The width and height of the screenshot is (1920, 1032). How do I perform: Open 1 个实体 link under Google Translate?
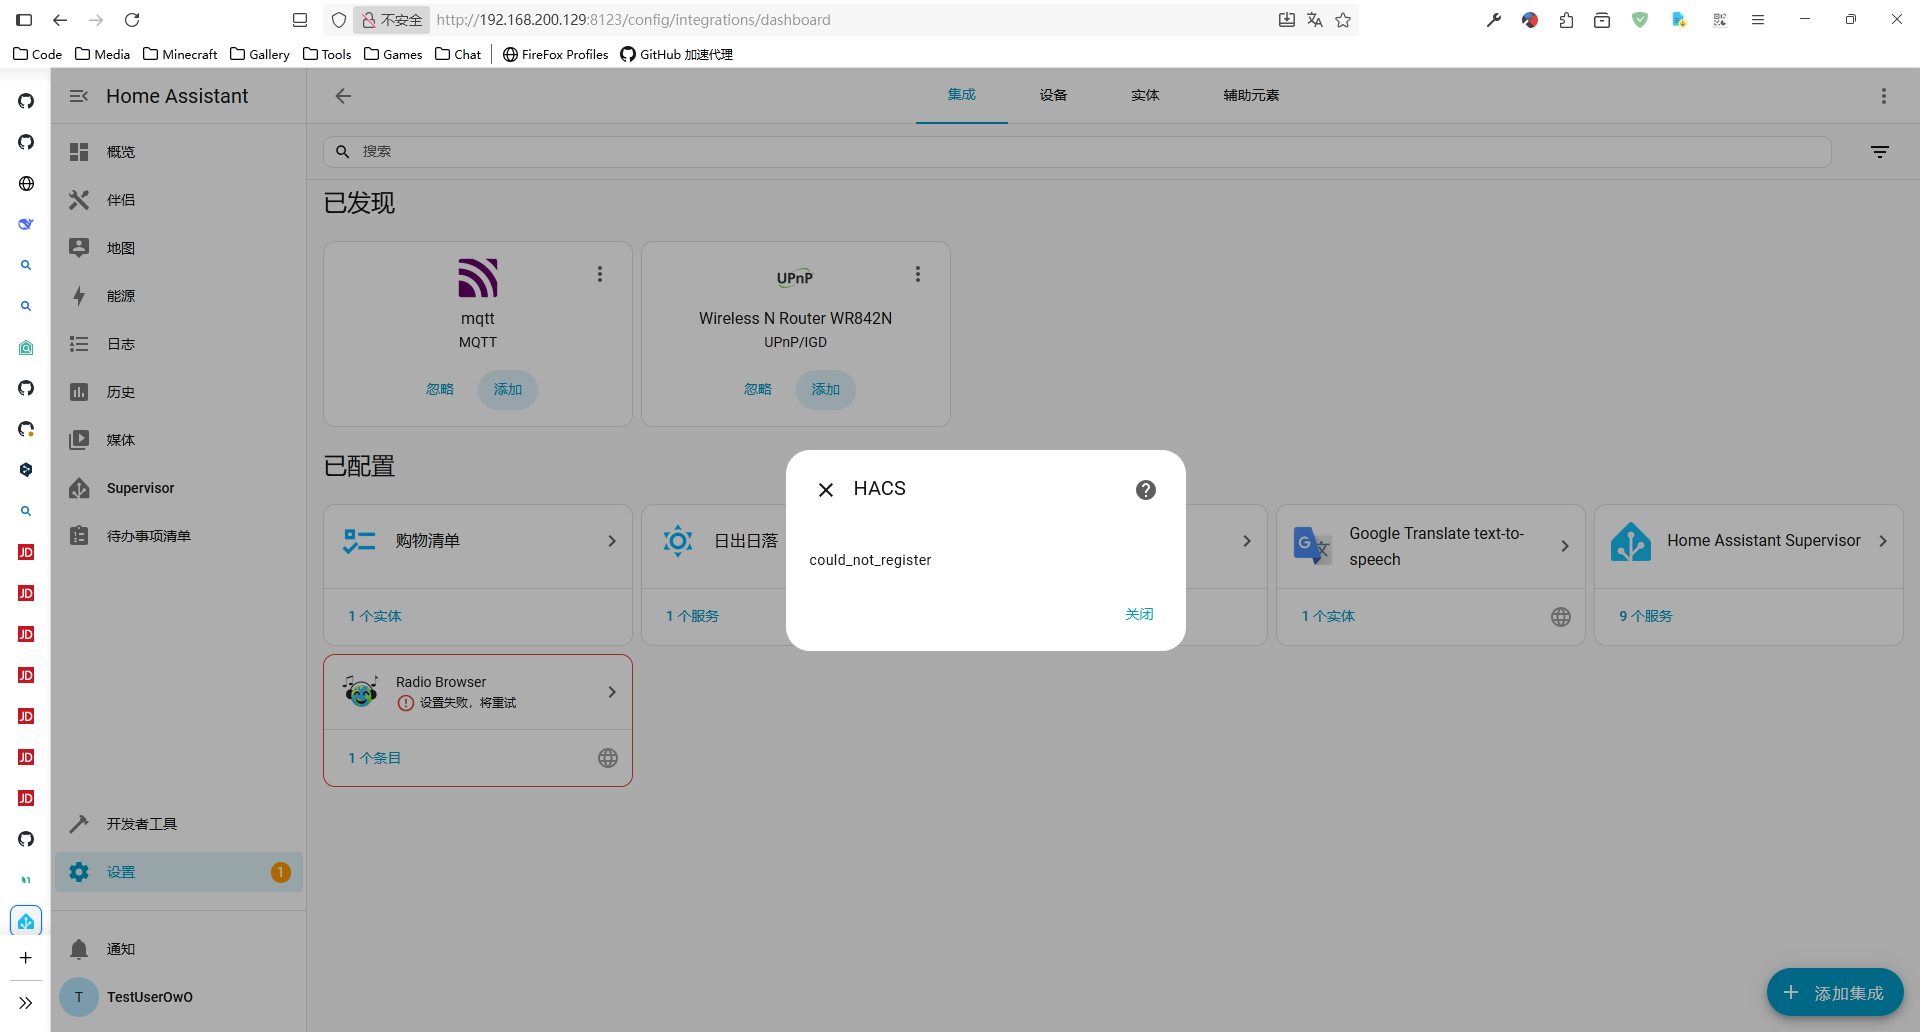tap(1328, 616)
